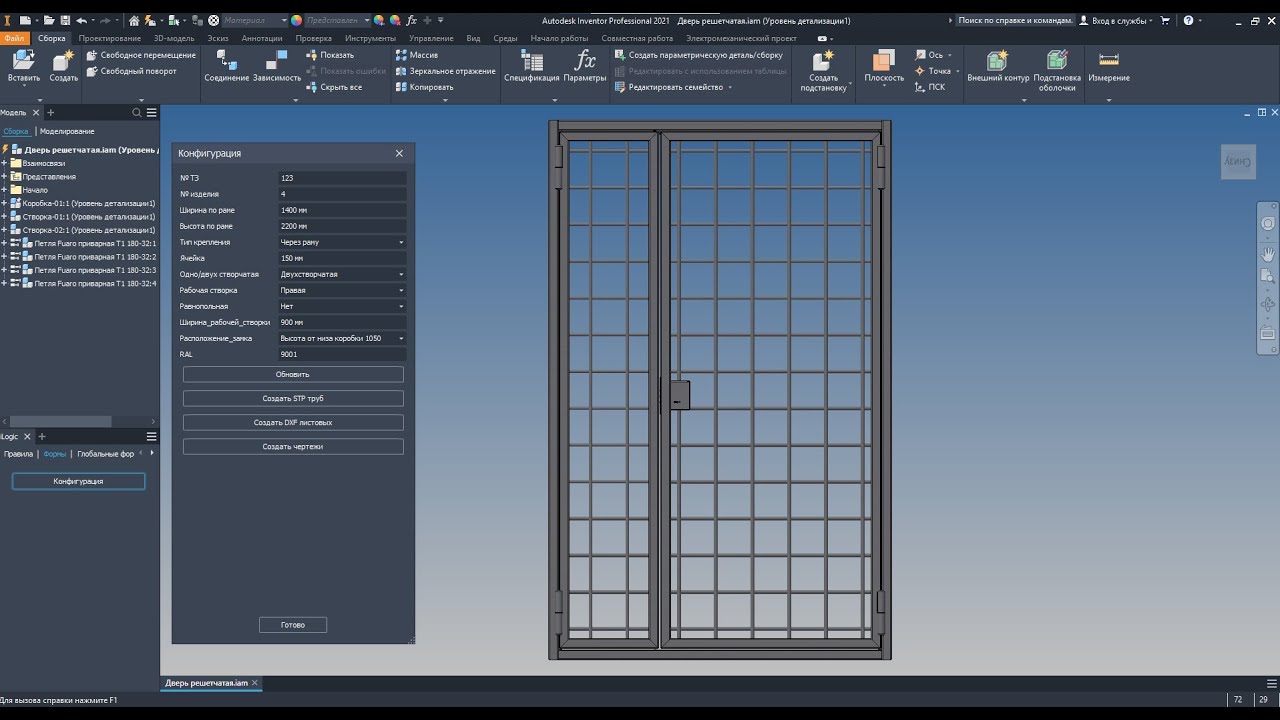Click the Высота по раме input field
The image size is (1280, 720).
tap(342, 226)
